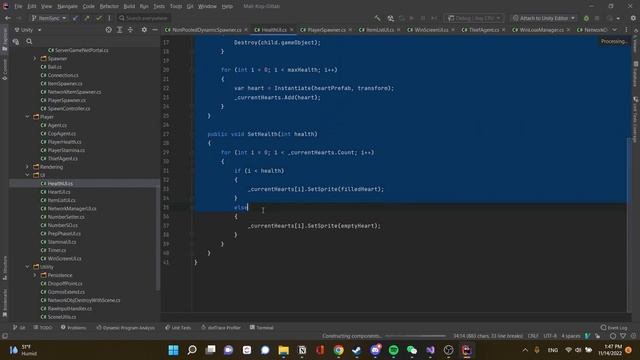Click the Unity refresh icon under explorer header
640x360 pixels.
(x=16, y=41)
